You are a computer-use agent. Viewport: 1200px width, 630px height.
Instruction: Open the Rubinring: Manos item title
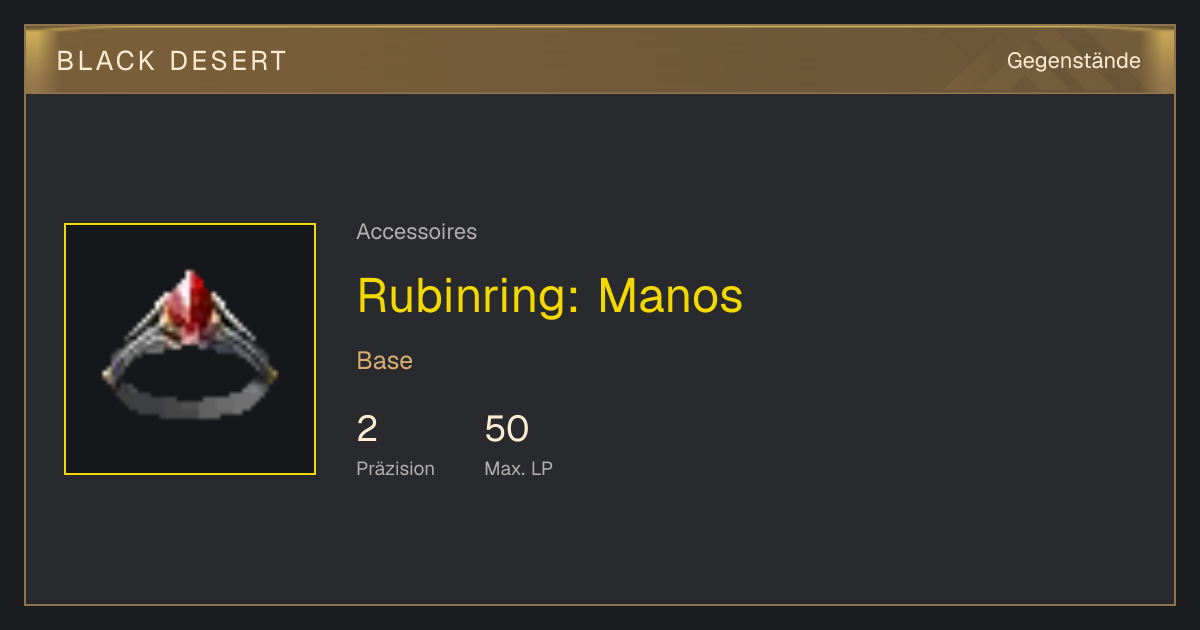[550, 296]
